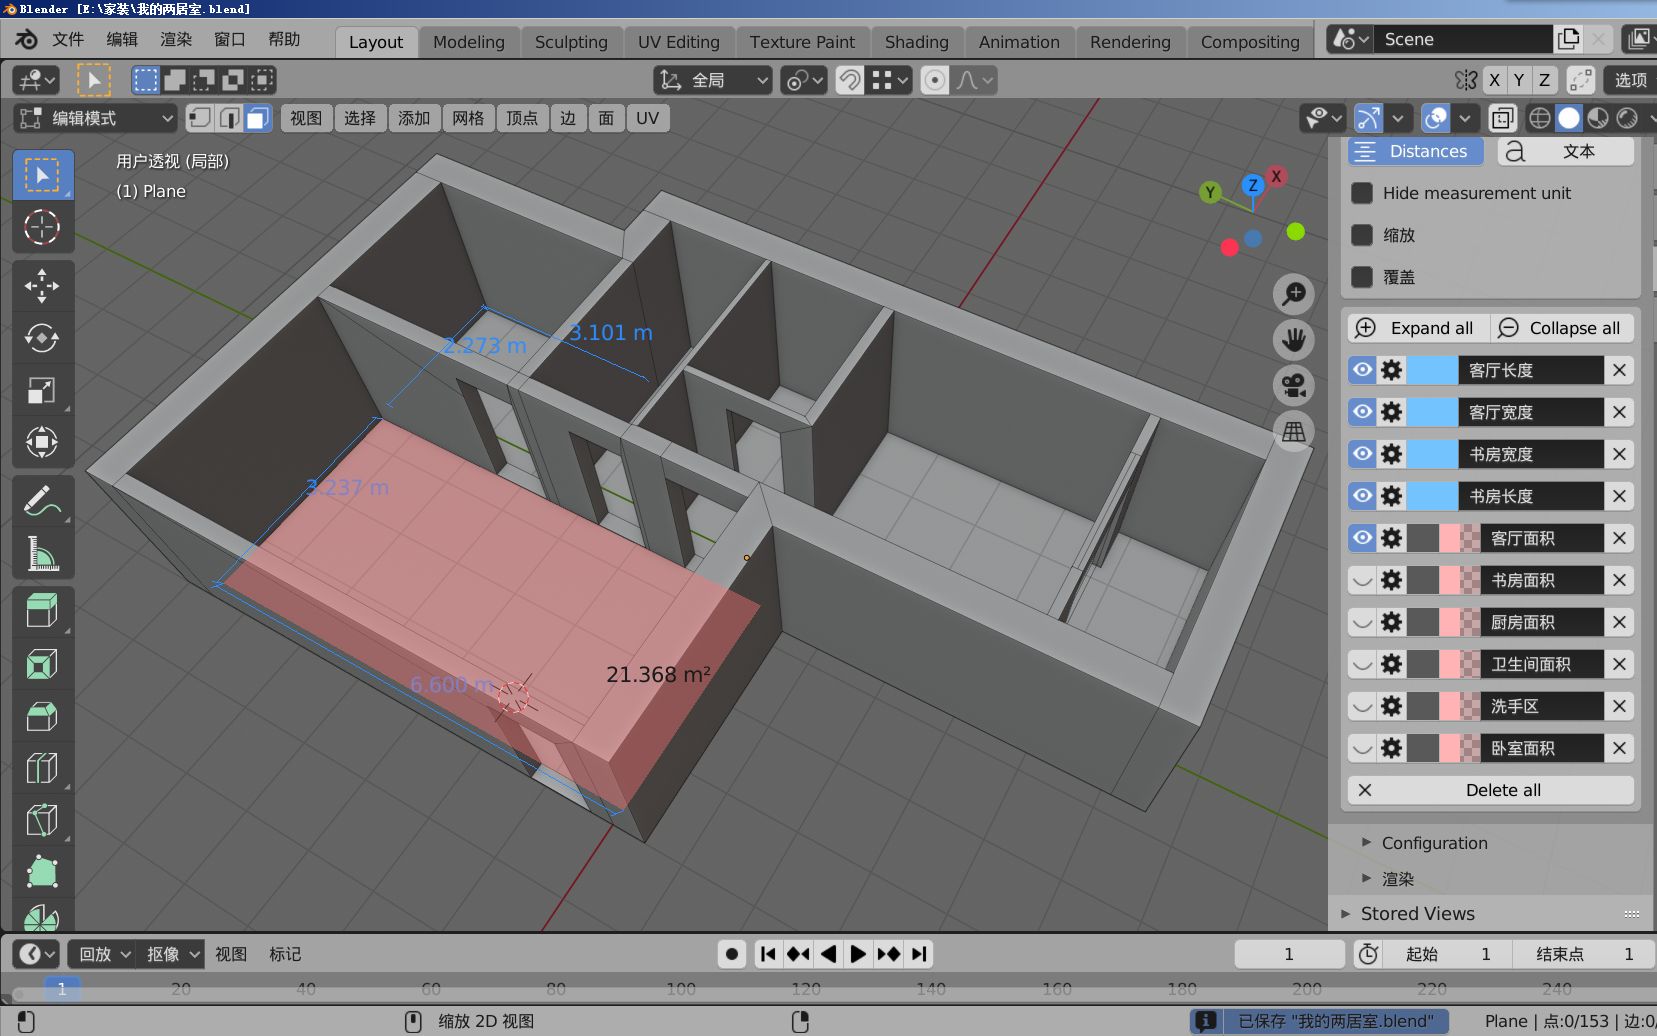This screenshot has width=1657, height=1036.
Task: Select the Rotate tool
Action: pyautogui.click(x=42, y=338)
